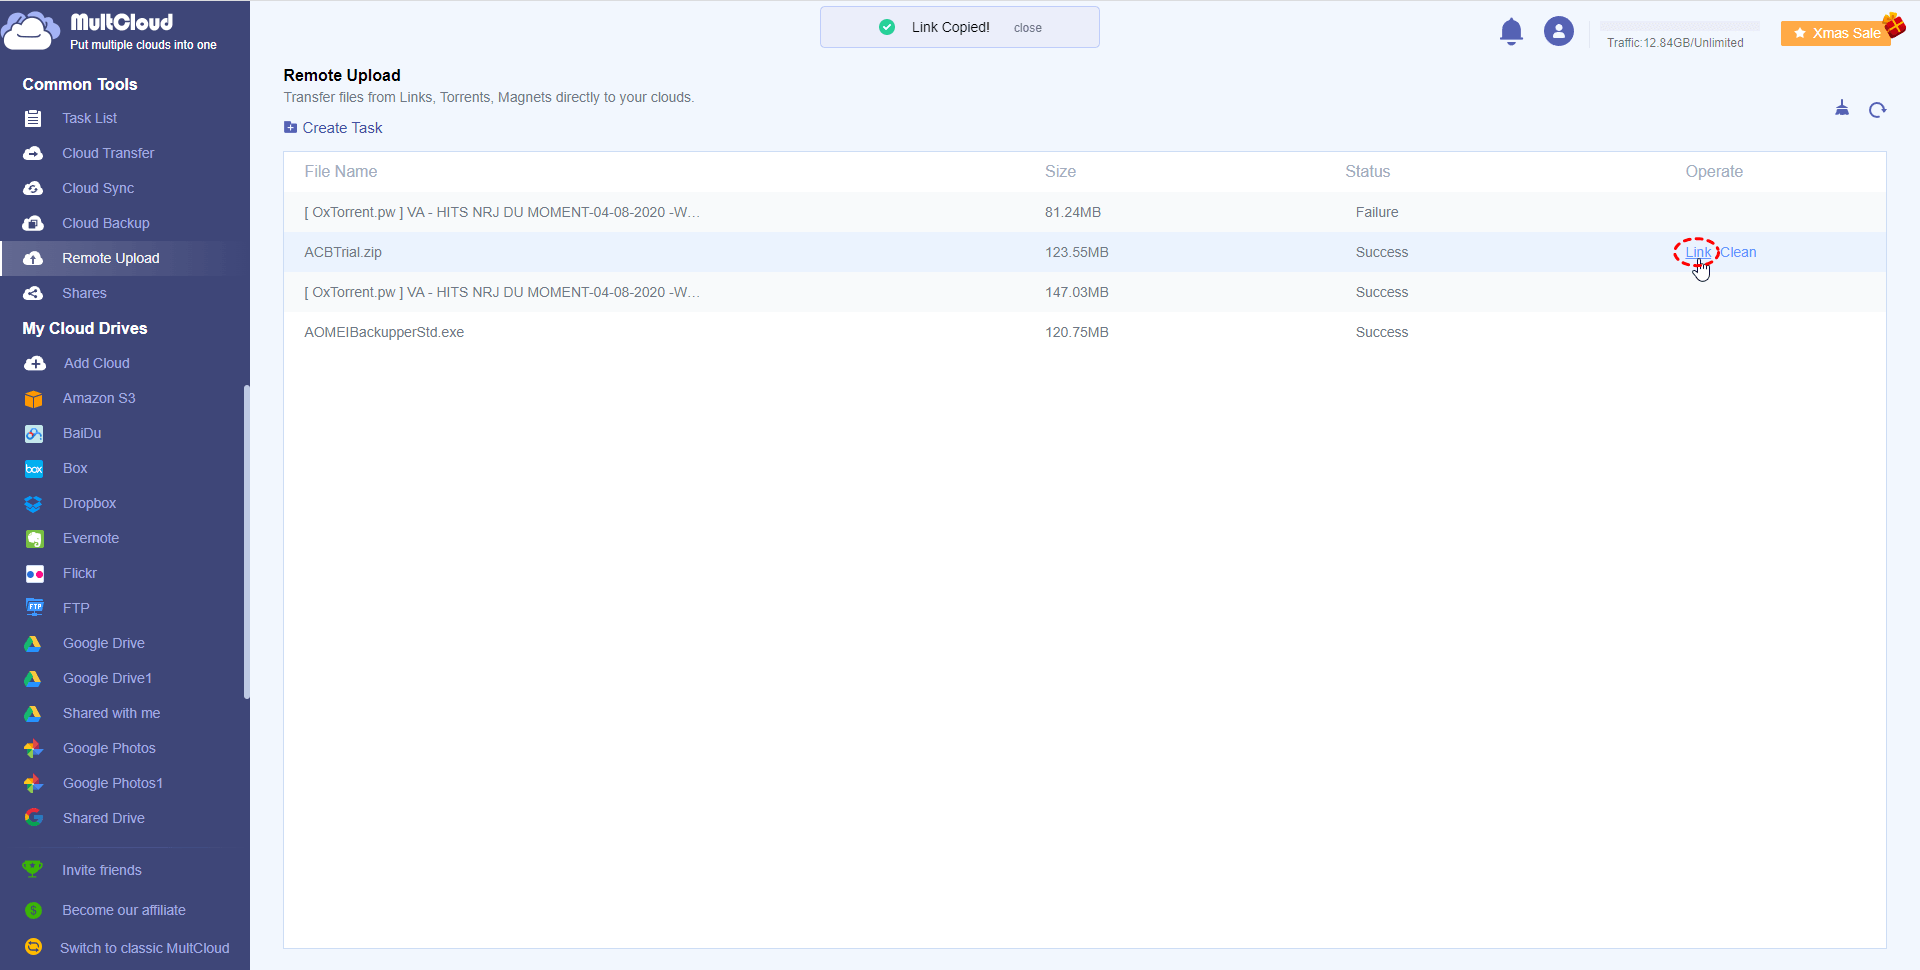Select the failed 81.24MB OxTorrent task
Viewport: 1920px width, 970px height.
coord(1084,212)
